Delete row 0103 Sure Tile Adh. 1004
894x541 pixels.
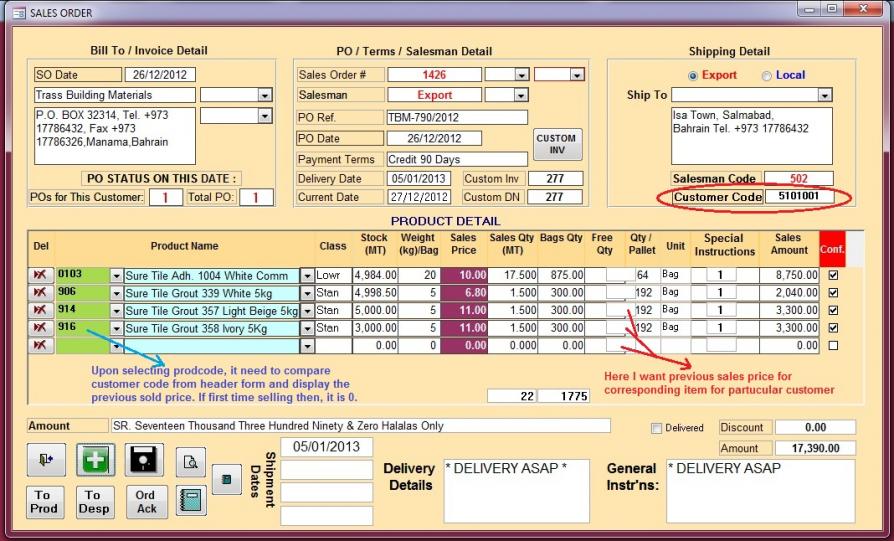(x=40, y=275)
